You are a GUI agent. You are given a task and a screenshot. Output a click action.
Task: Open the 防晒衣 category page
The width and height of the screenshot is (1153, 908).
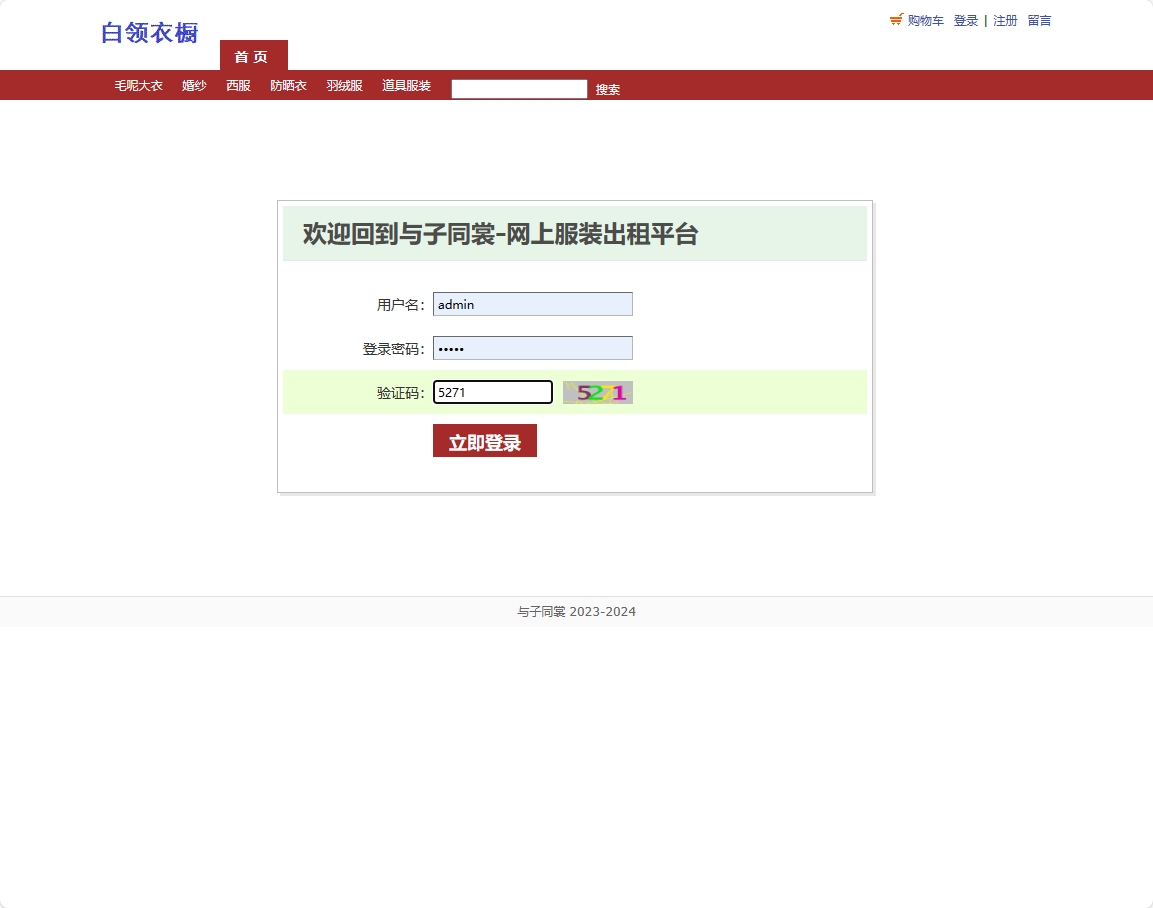click(288, 85)
